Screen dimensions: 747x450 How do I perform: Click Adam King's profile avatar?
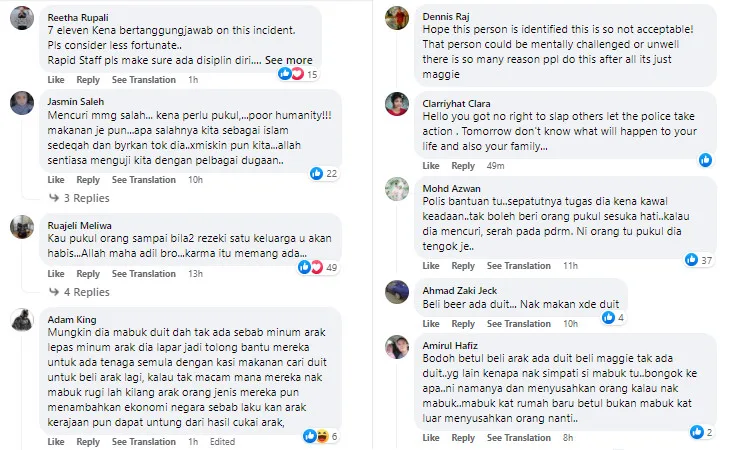[x=22, y=321]
